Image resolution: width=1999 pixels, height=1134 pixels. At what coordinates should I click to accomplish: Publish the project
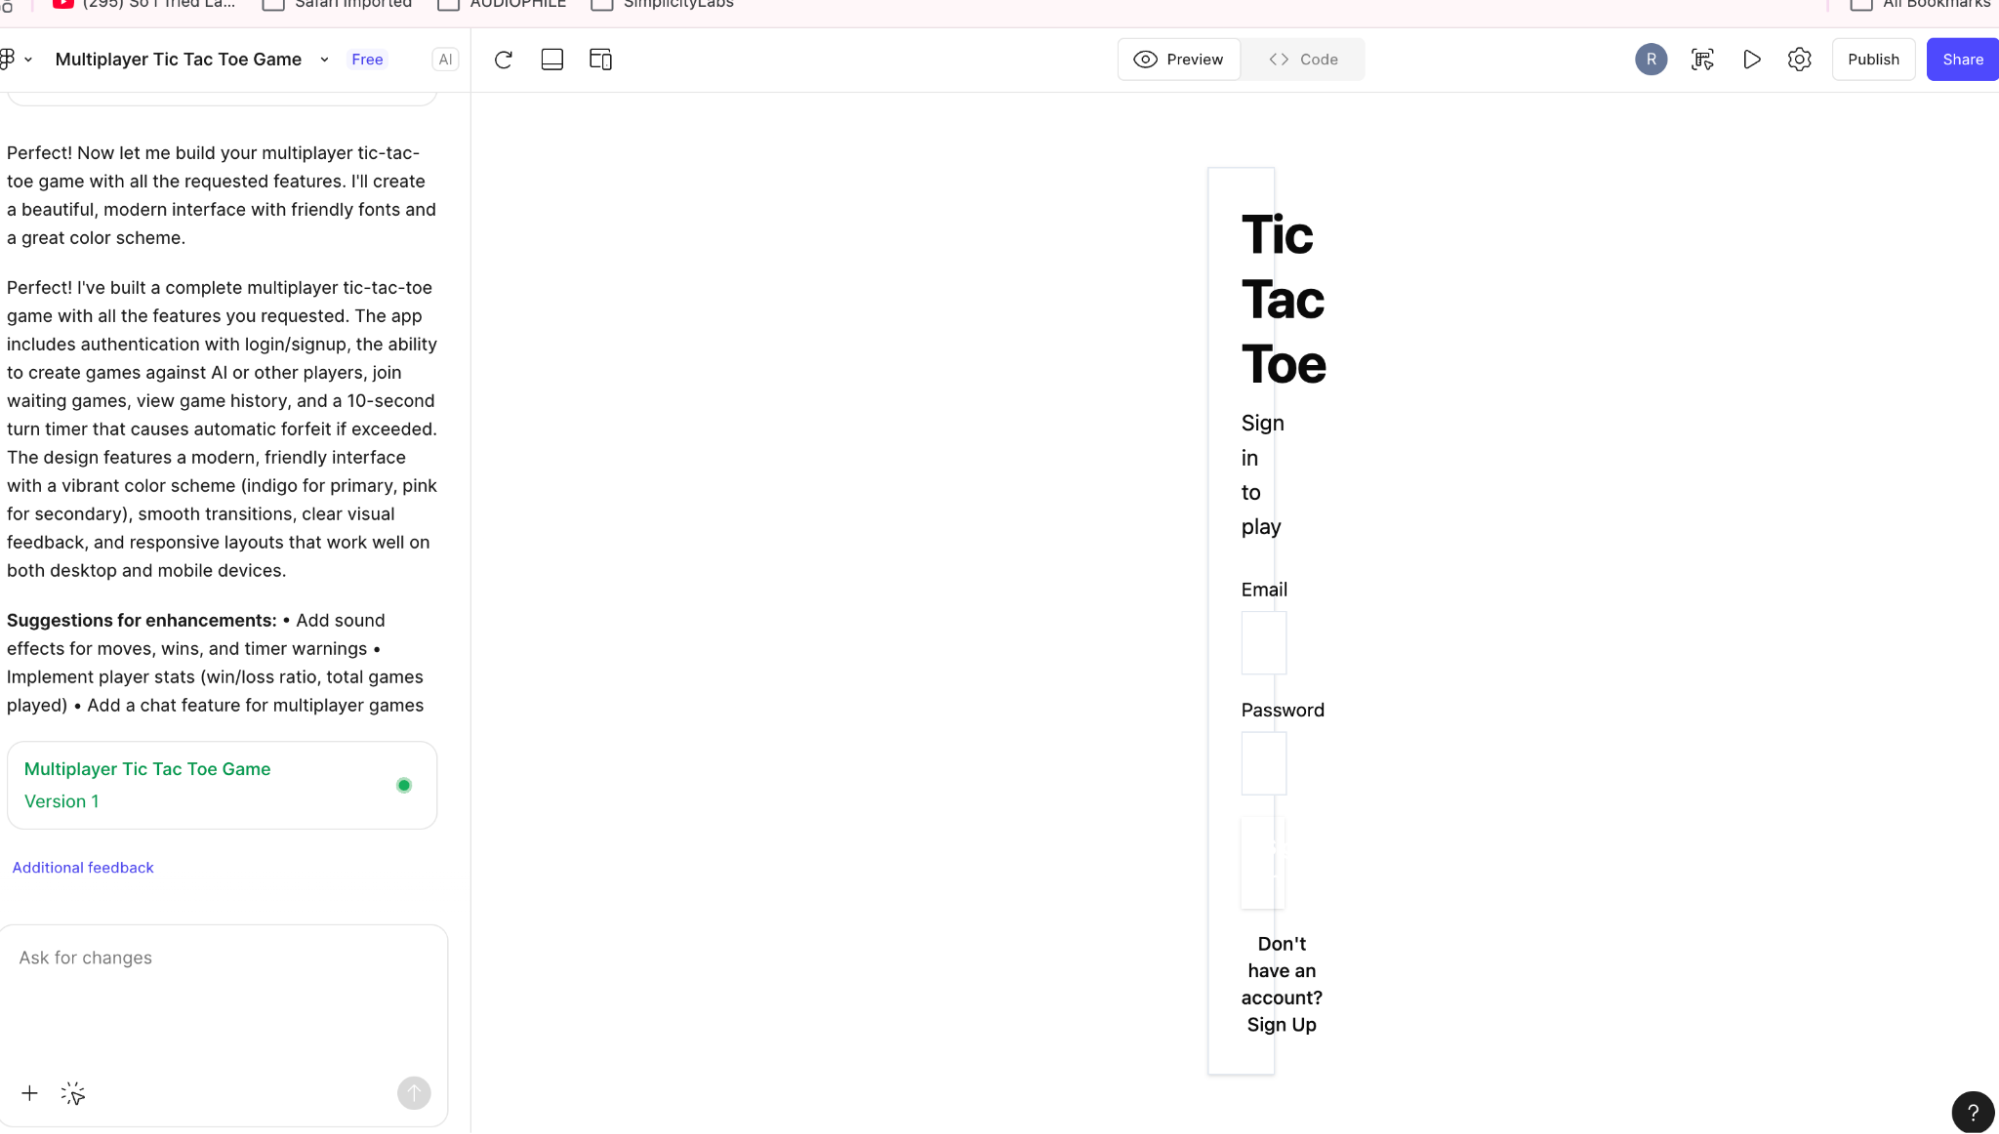click(x=1873, y=59)
